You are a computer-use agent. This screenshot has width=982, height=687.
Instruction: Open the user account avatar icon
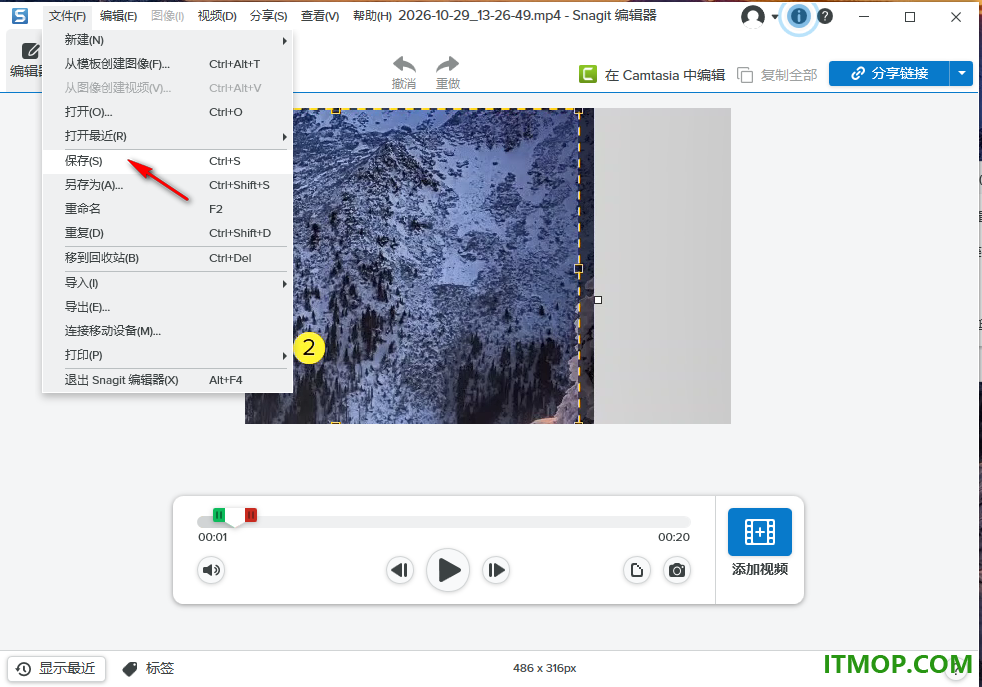(x=752, y=16)
